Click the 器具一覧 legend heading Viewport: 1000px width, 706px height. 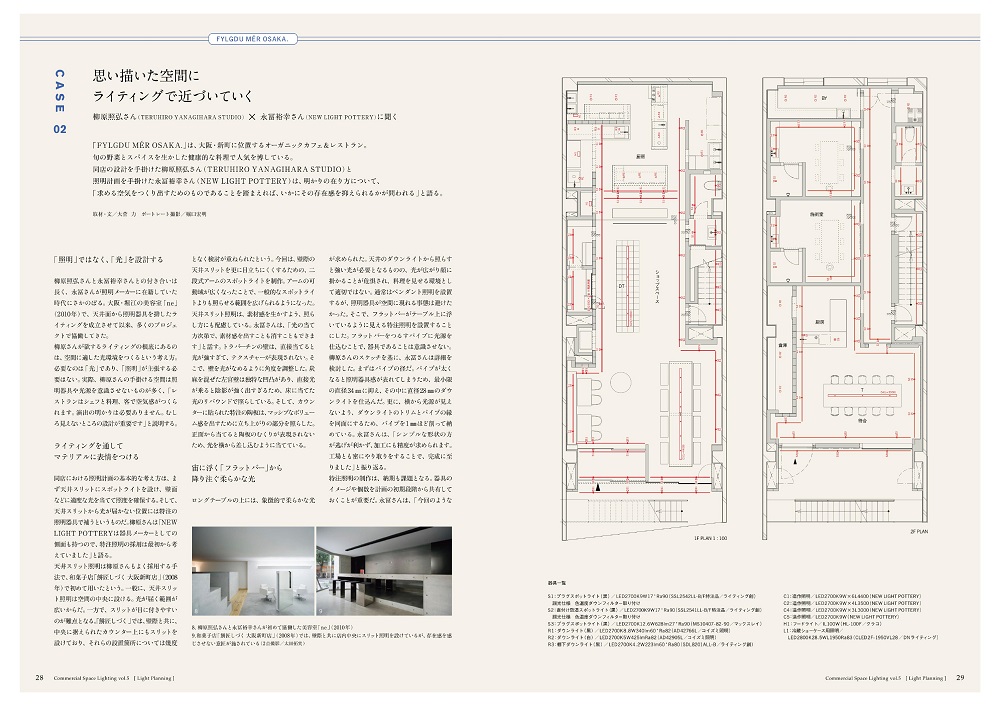coord(557,583)
